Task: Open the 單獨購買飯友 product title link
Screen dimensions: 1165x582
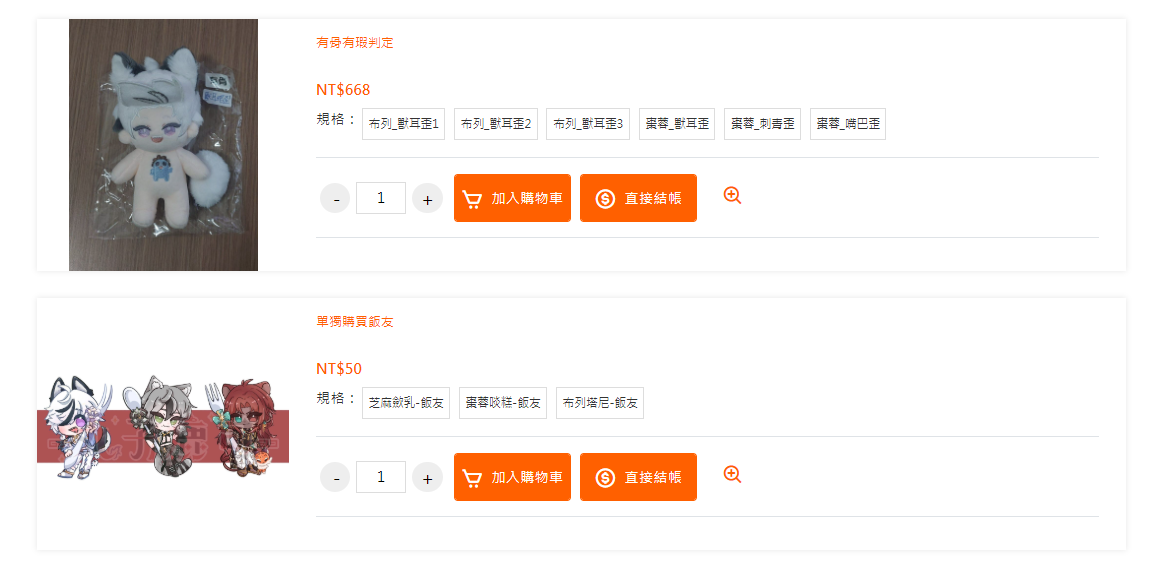Action: tap(354, 322)
